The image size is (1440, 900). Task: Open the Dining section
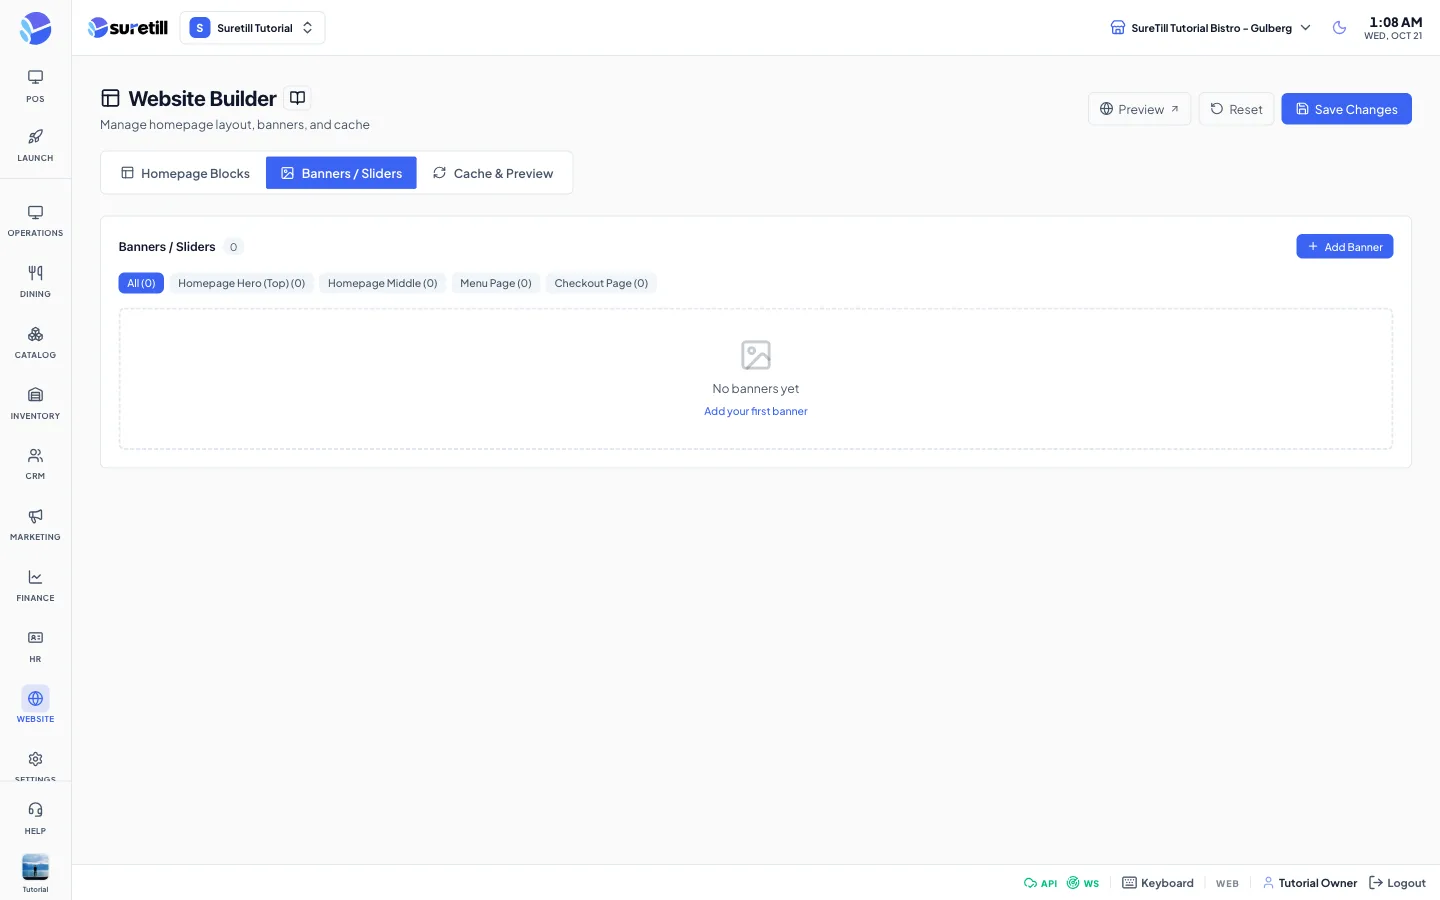[35, 282]
